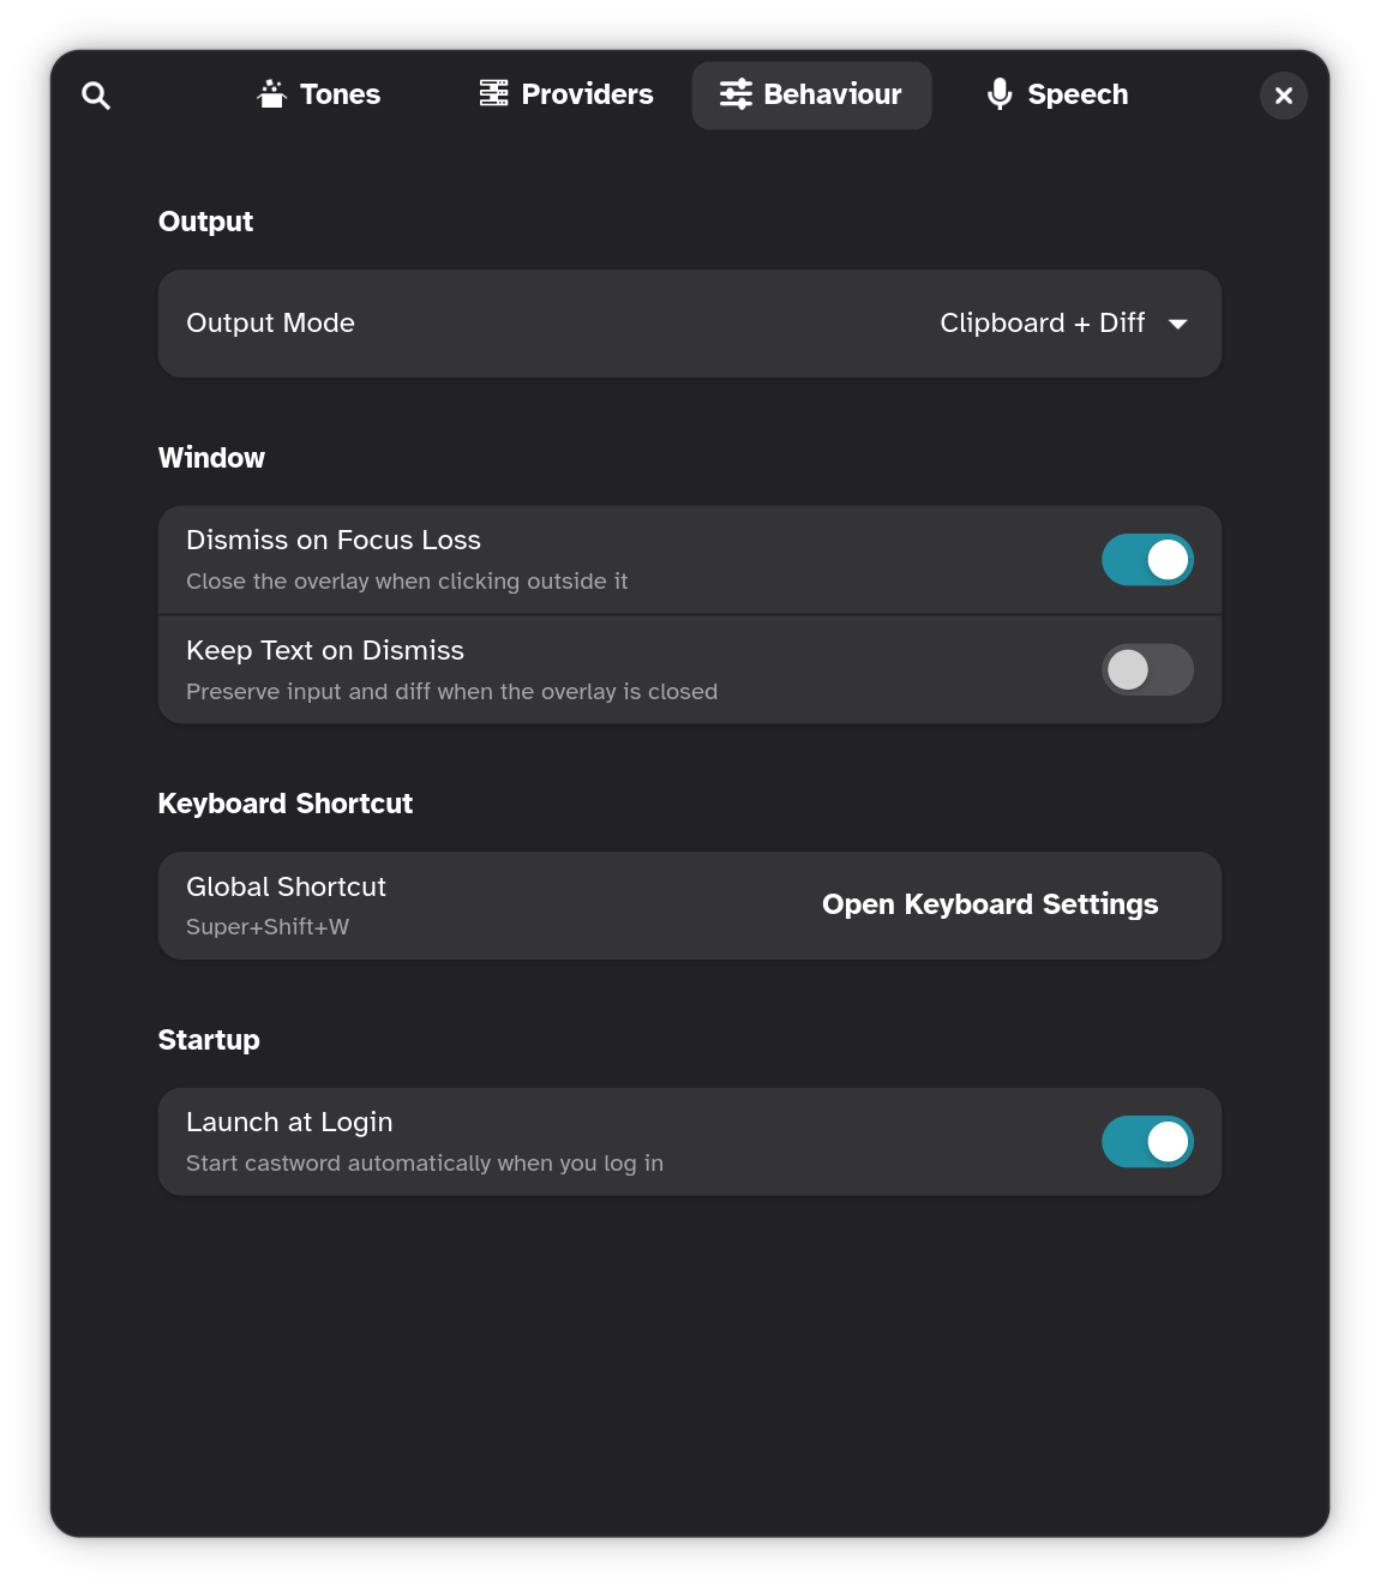This screenshot has height=1588, width=1380.
Task: Click the dropdown arrow beside Clipboard + Diff
Action: pyautogui.click(x=1180, y=324)
